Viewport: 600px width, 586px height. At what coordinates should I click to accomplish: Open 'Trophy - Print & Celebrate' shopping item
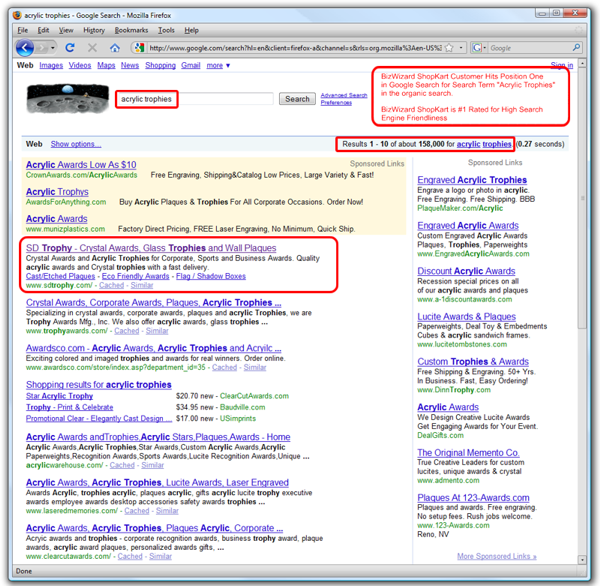(69, 407)
